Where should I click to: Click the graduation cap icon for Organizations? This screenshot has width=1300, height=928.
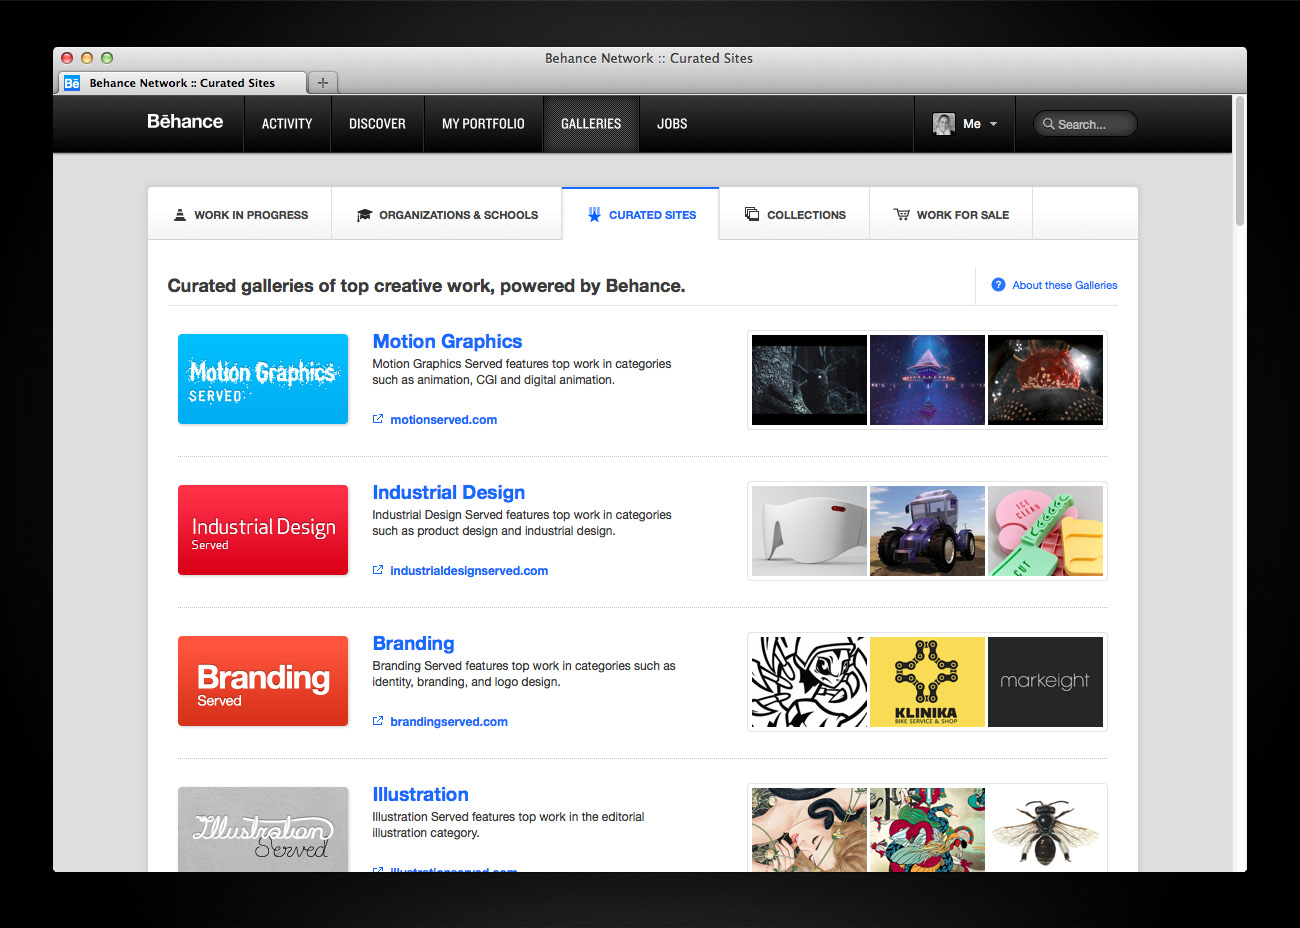364,215
